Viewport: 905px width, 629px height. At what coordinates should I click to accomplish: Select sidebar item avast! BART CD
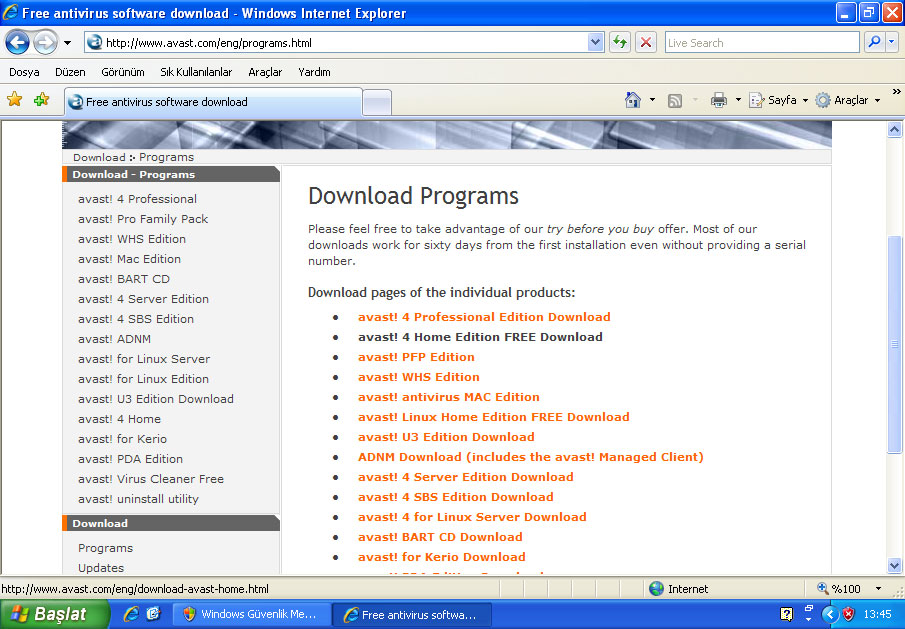click(x=124, y=279)
